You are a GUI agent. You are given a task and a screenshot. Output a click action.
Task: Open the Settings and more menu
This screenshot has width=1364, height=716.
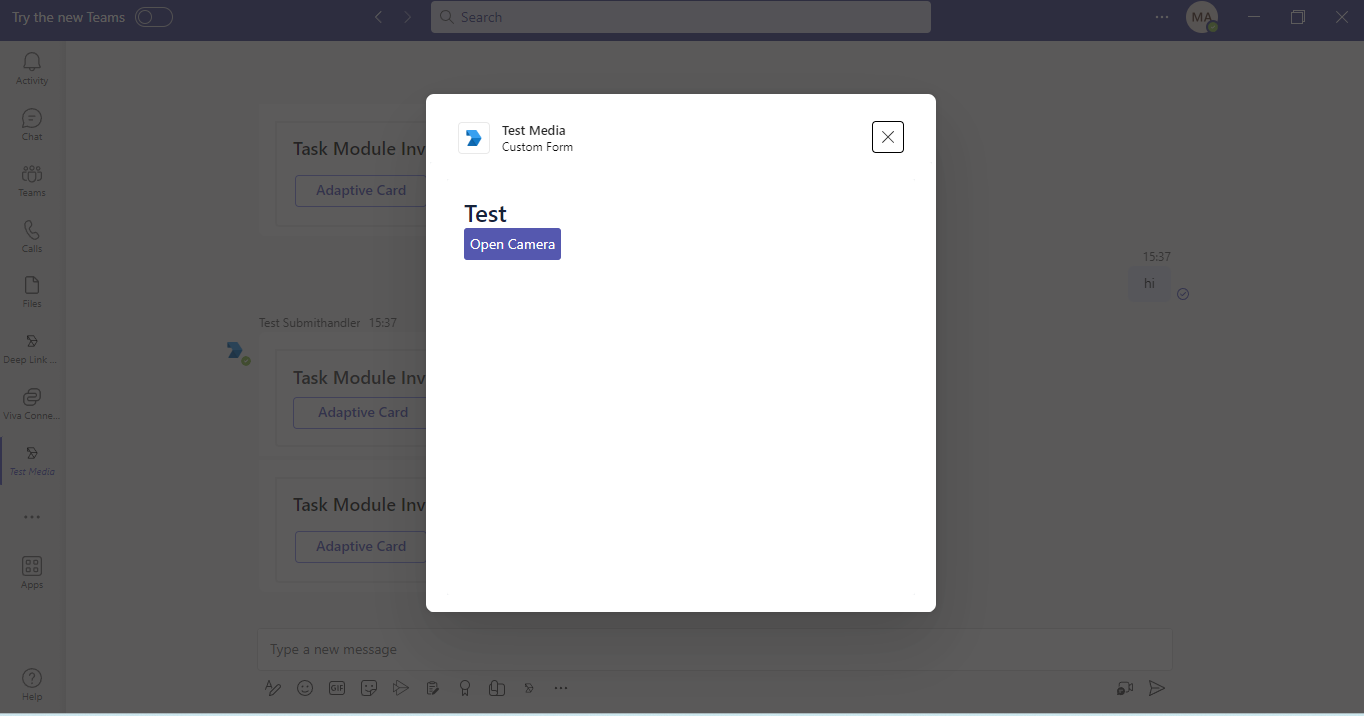pyautogui.click(x=1161, y=17)
